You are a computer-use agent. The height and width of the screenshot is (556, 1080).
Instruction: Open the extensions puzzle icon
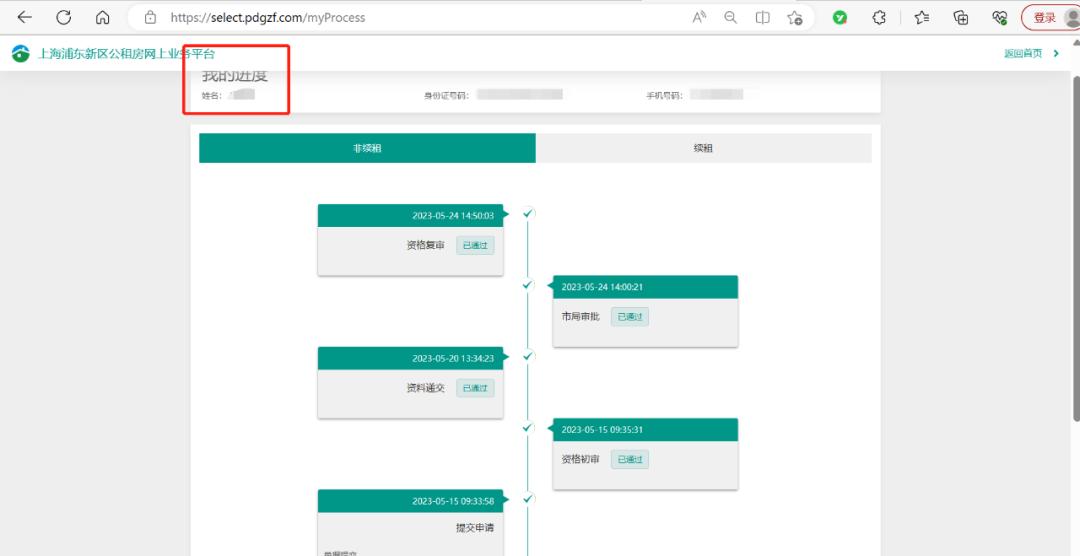(879, 18)
